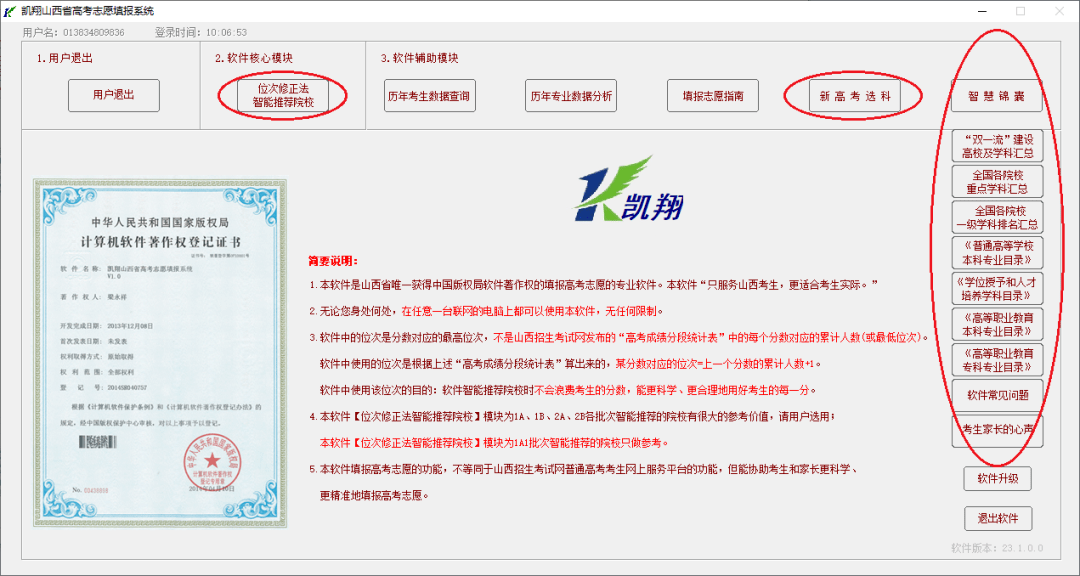Open 《学位授予和人才培养学科目录》
Viewport: 1080px width, 576px height.
coord(997,289)
